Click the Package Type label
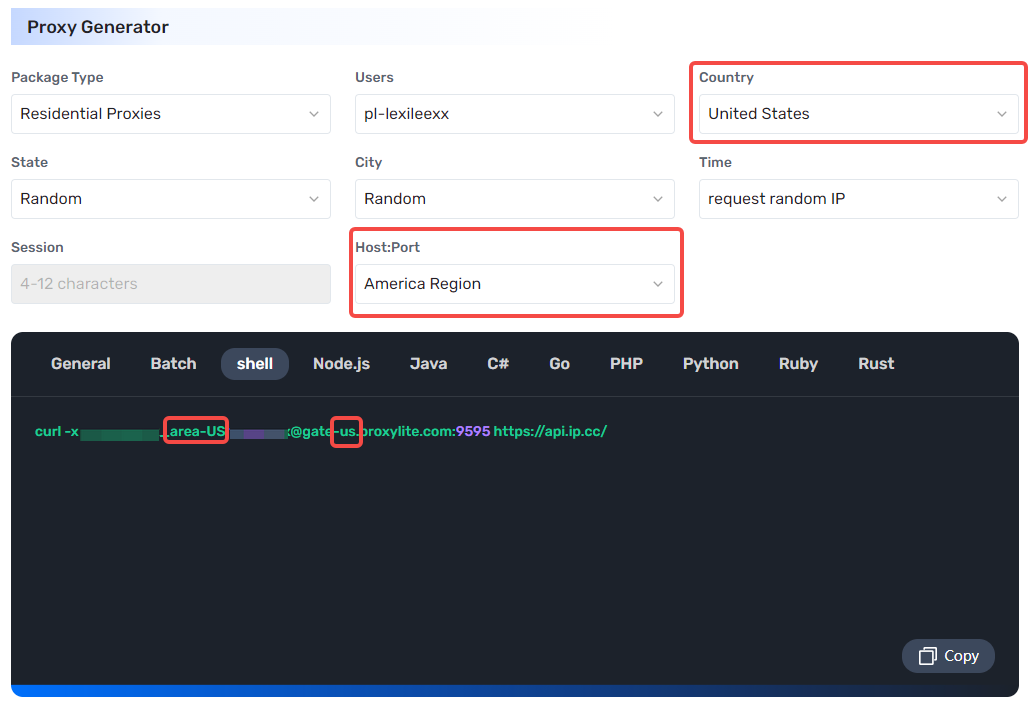Viewport: 1034px width, 703px height. [x=57, y=78]
